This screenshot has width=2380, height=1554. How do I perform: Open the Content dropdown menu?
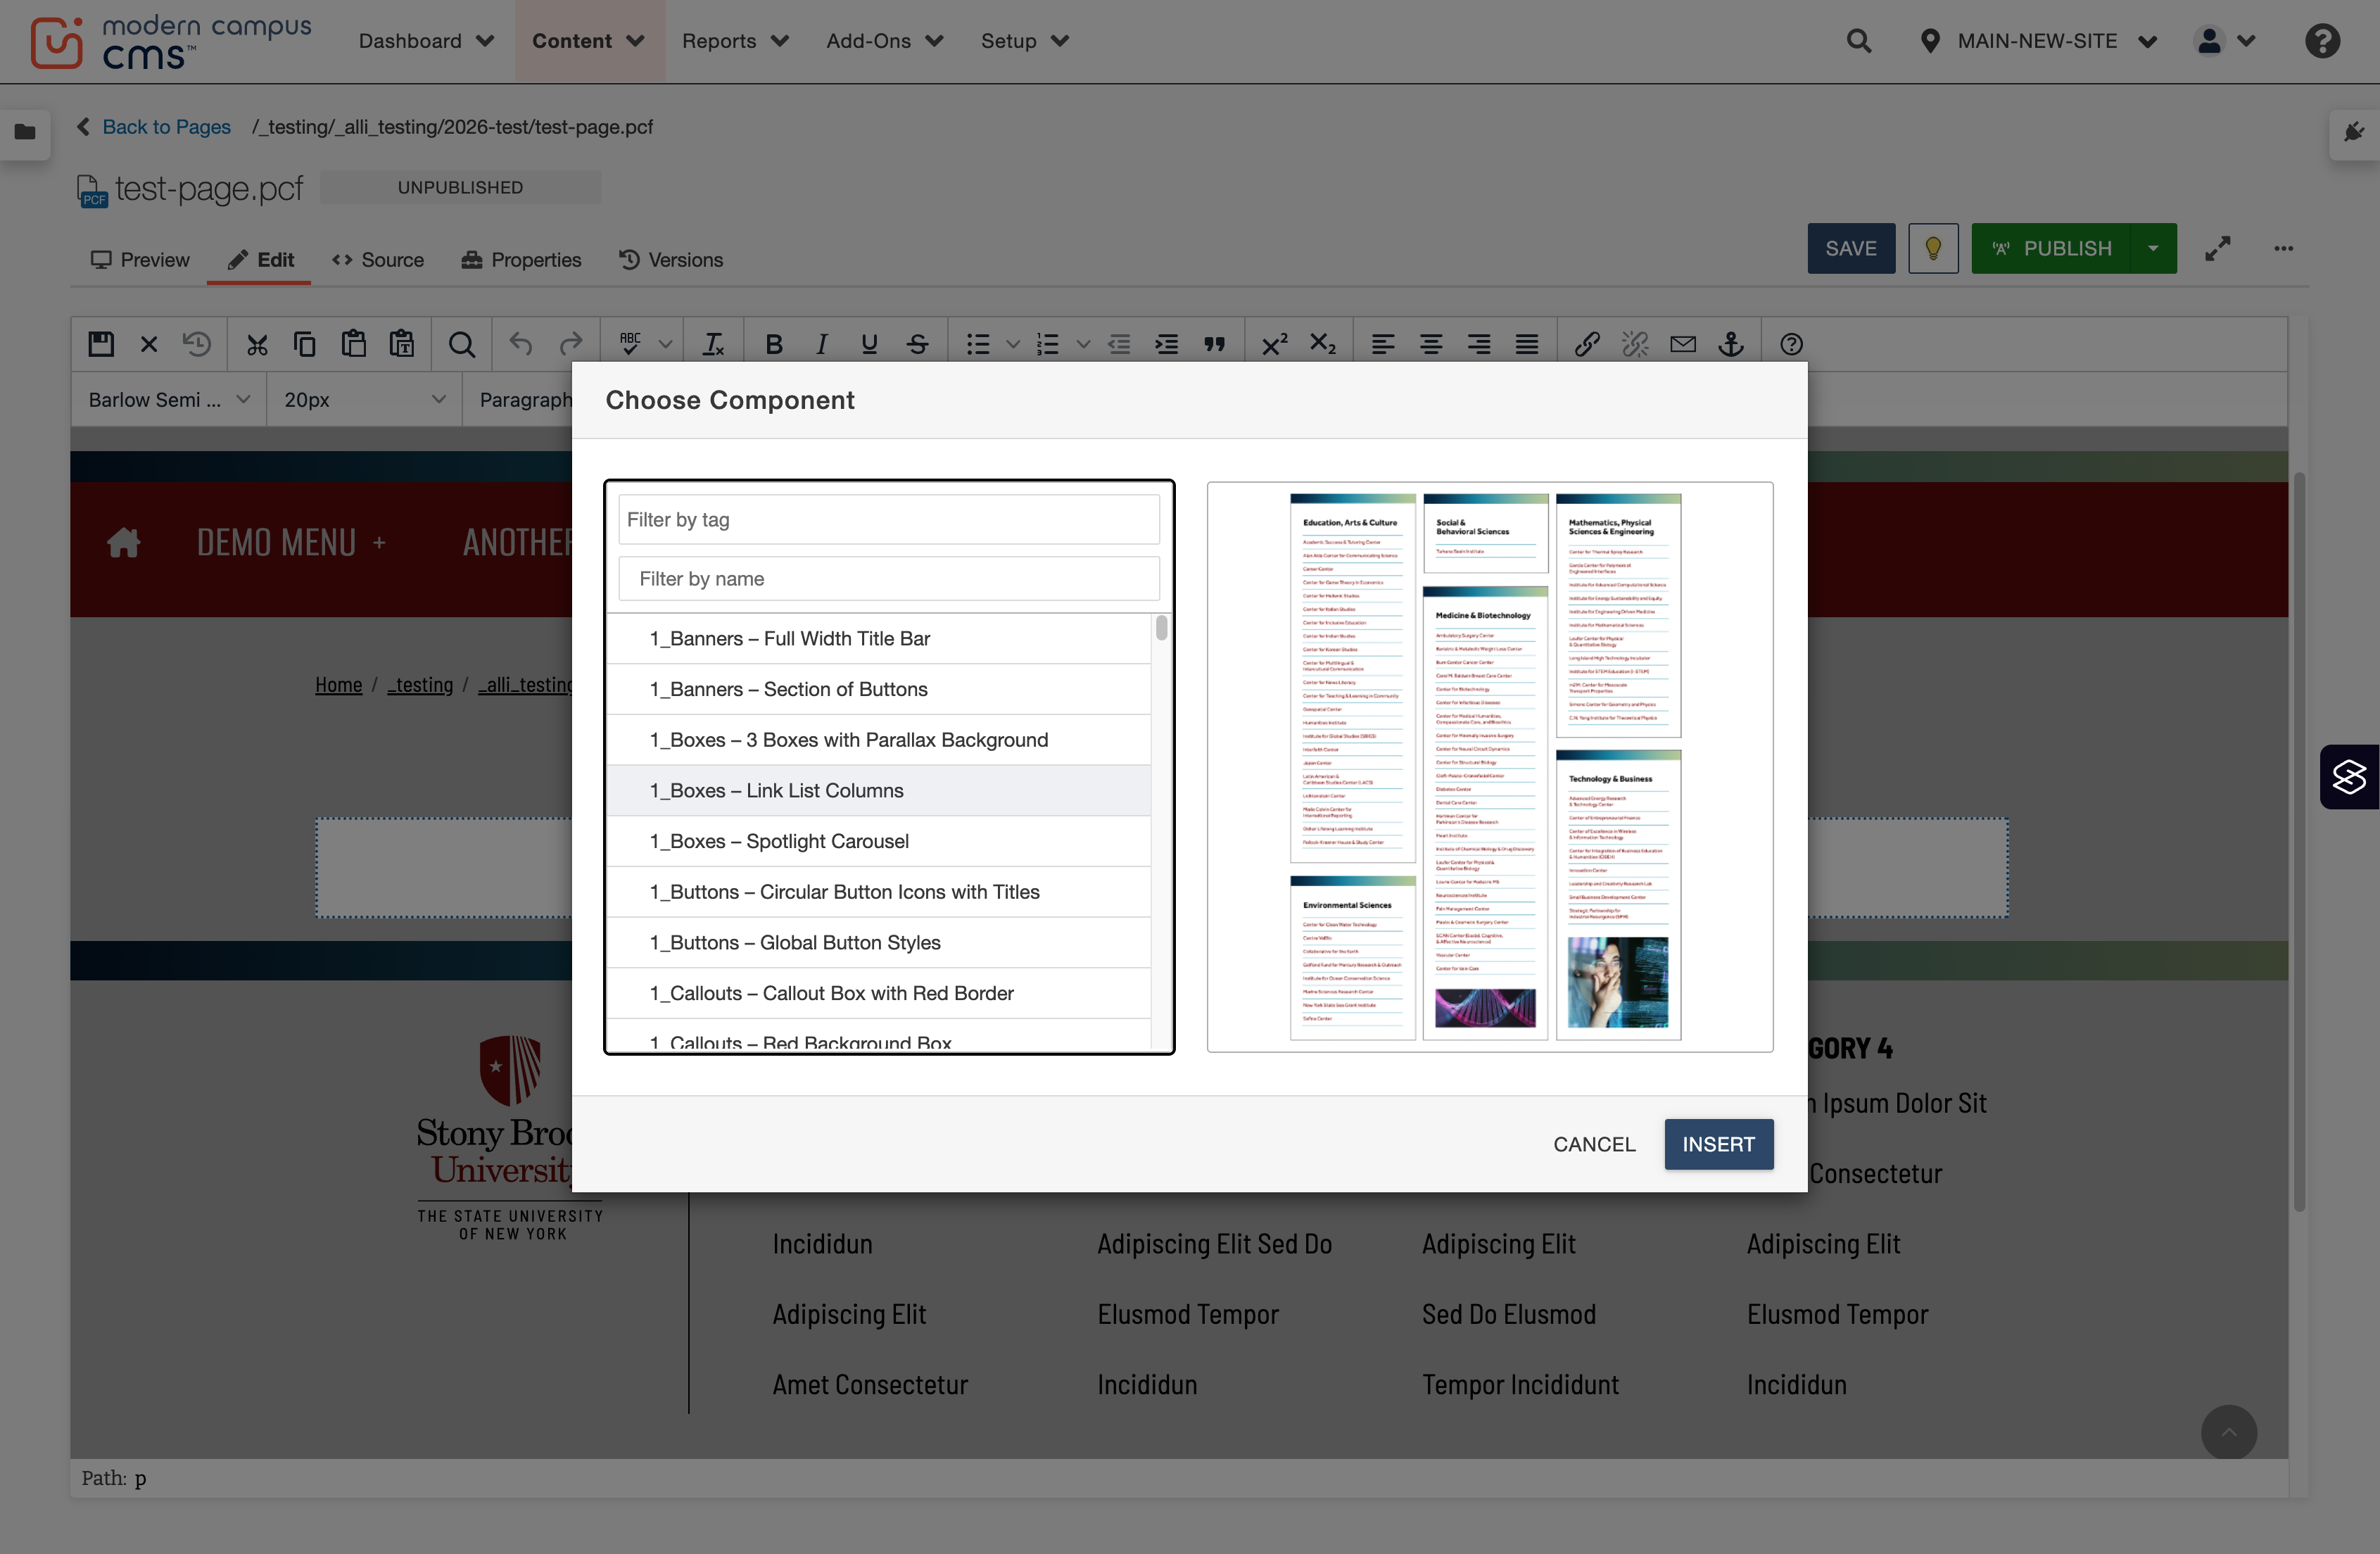tap(588, 41)
